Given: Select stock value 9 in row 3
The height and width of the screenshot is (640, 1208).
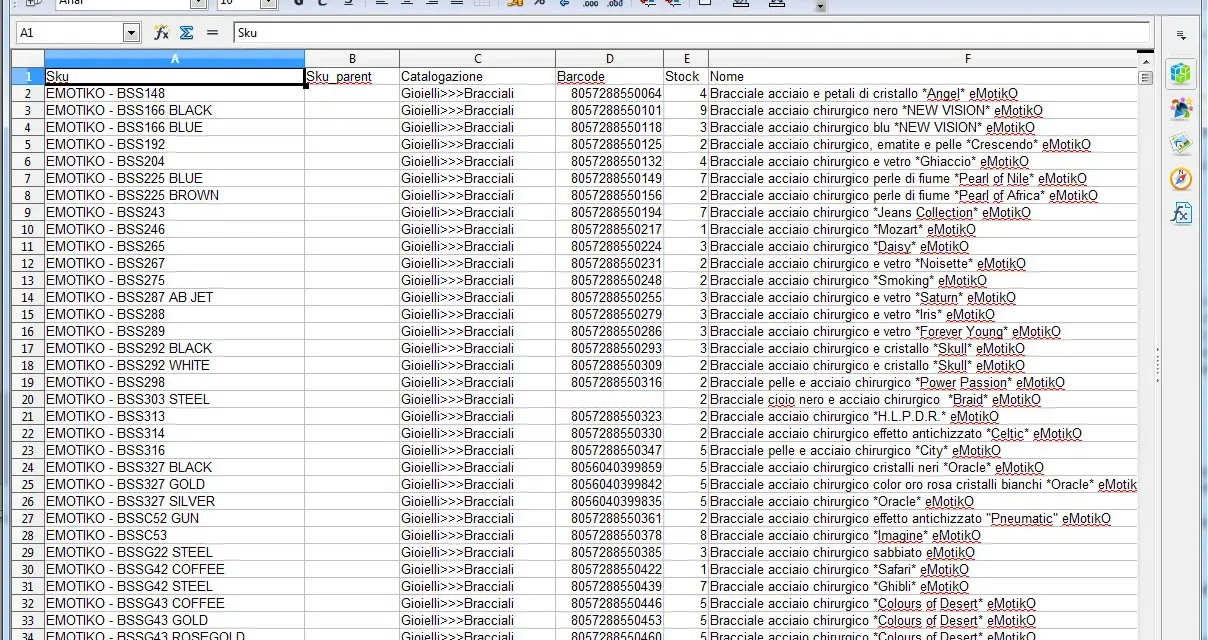Looking at the screenshot, I should click(686, 110).
